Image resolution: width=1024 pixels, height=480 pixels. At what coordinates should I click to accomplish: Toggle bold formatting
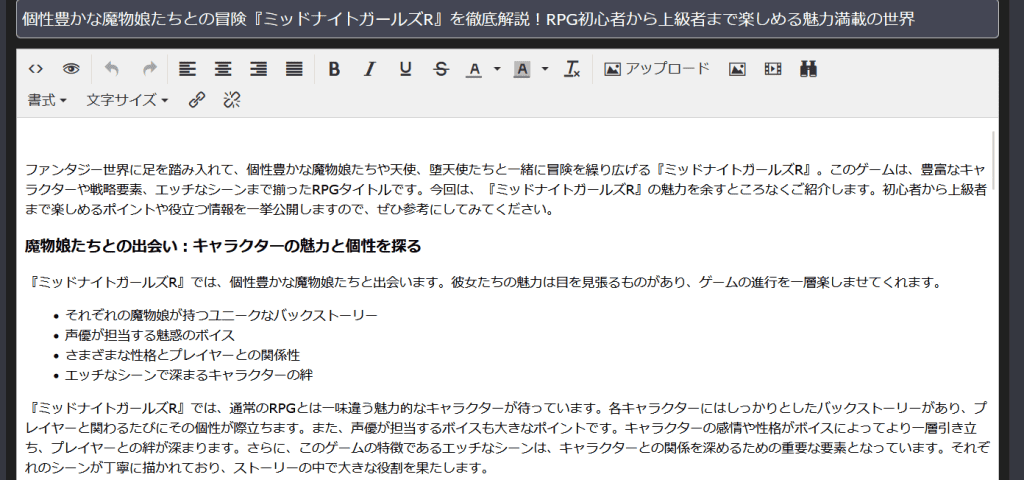(334, 69)
